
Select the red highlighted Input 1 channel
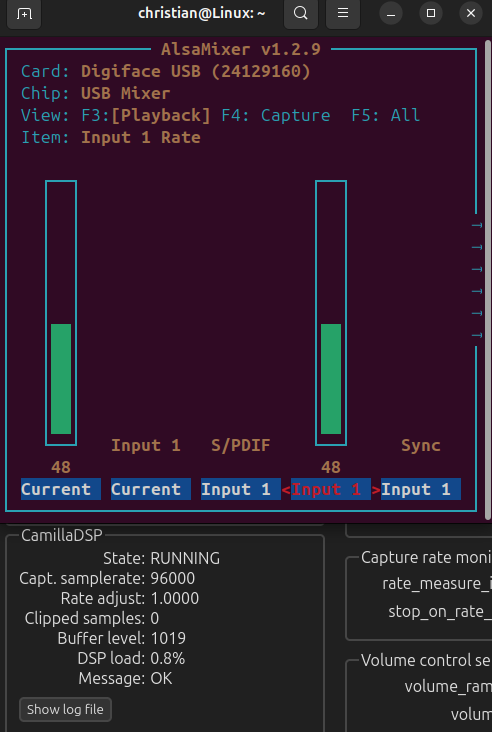coord(331,489)
